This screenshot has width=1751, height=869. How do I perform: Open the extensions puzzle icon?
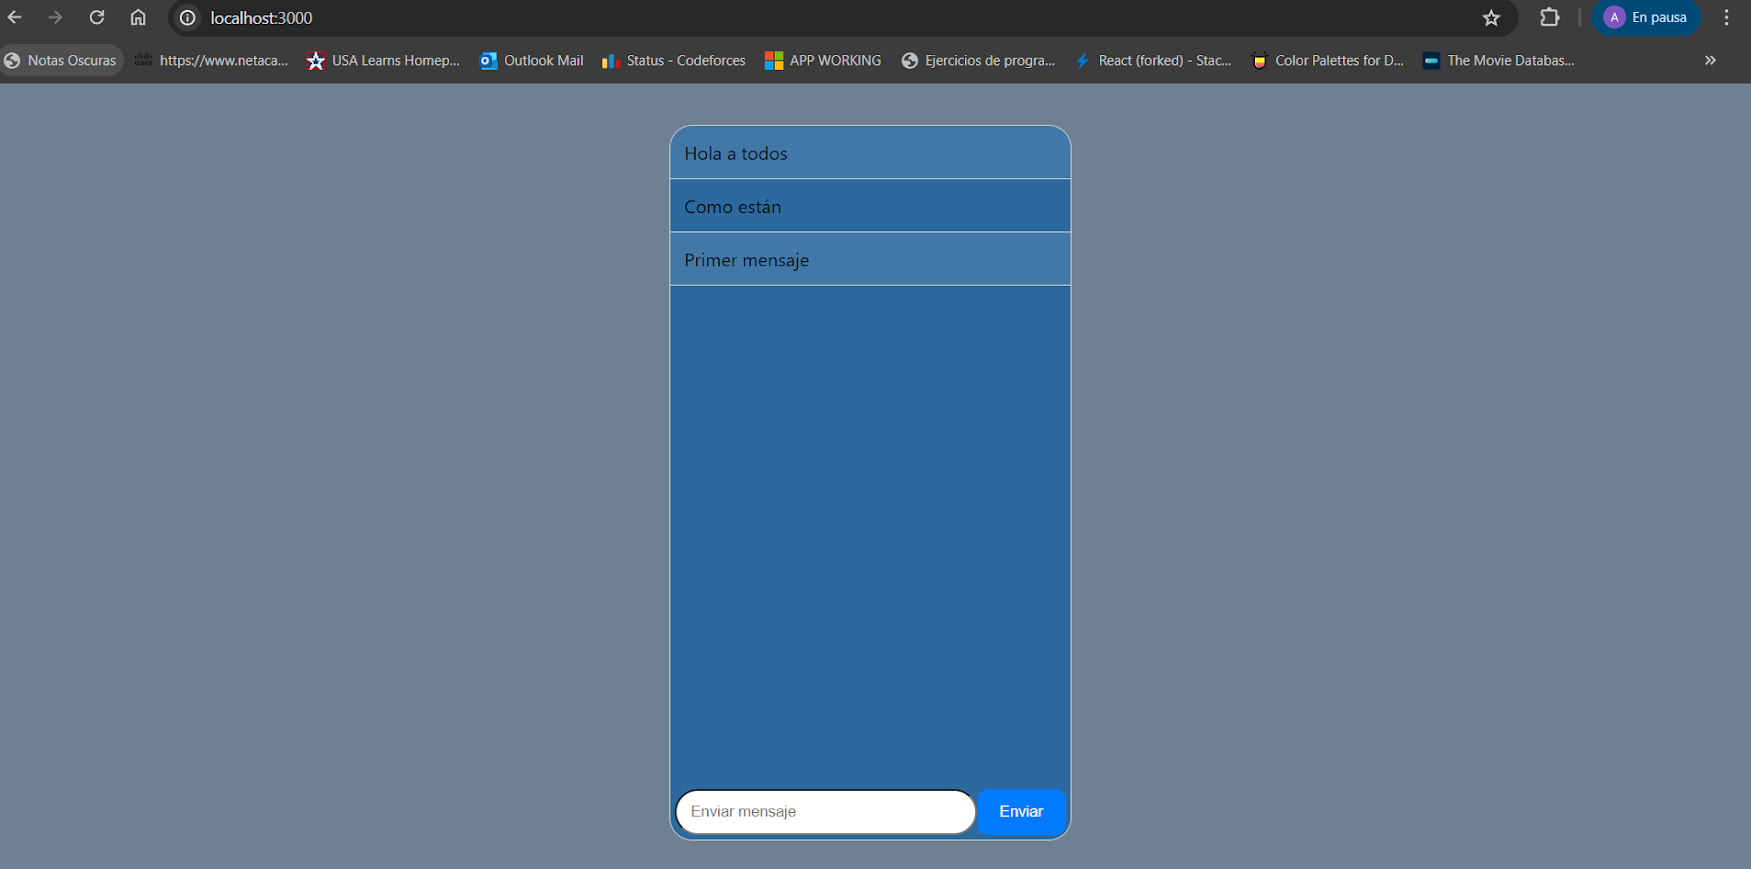tap(1549, 18)
